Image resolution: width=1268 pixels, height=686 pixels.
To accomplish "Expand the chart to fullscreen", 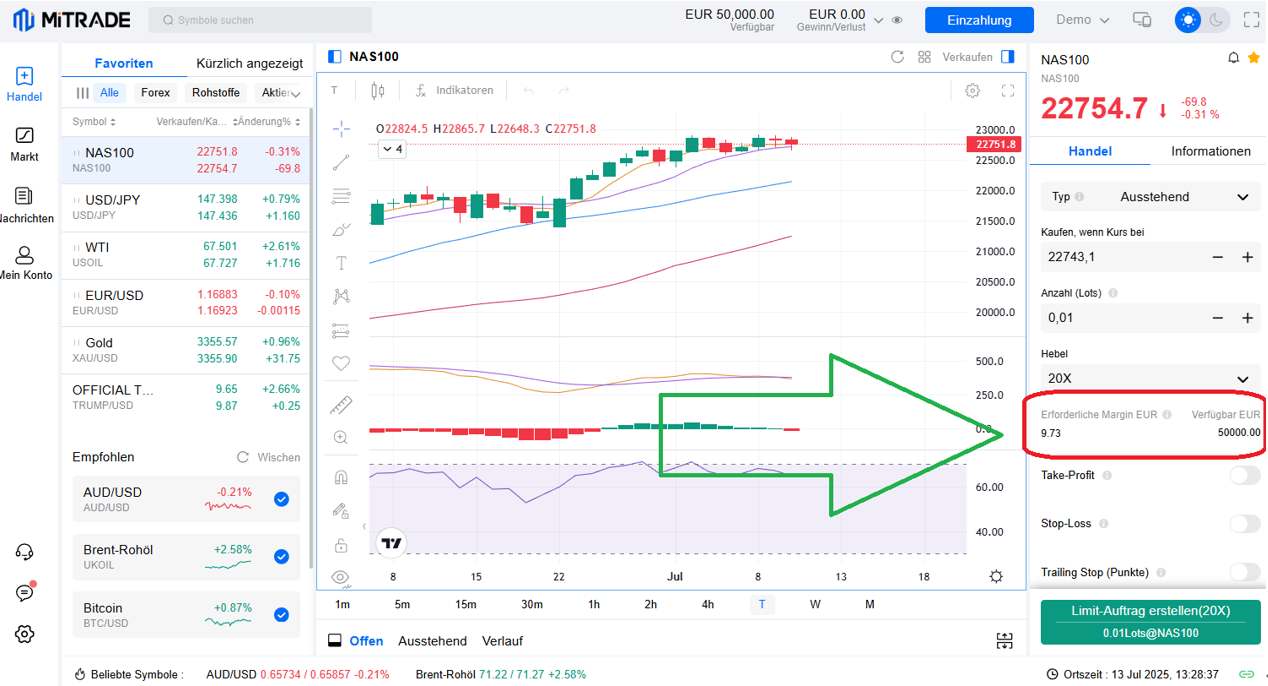I will [1008, 91].
